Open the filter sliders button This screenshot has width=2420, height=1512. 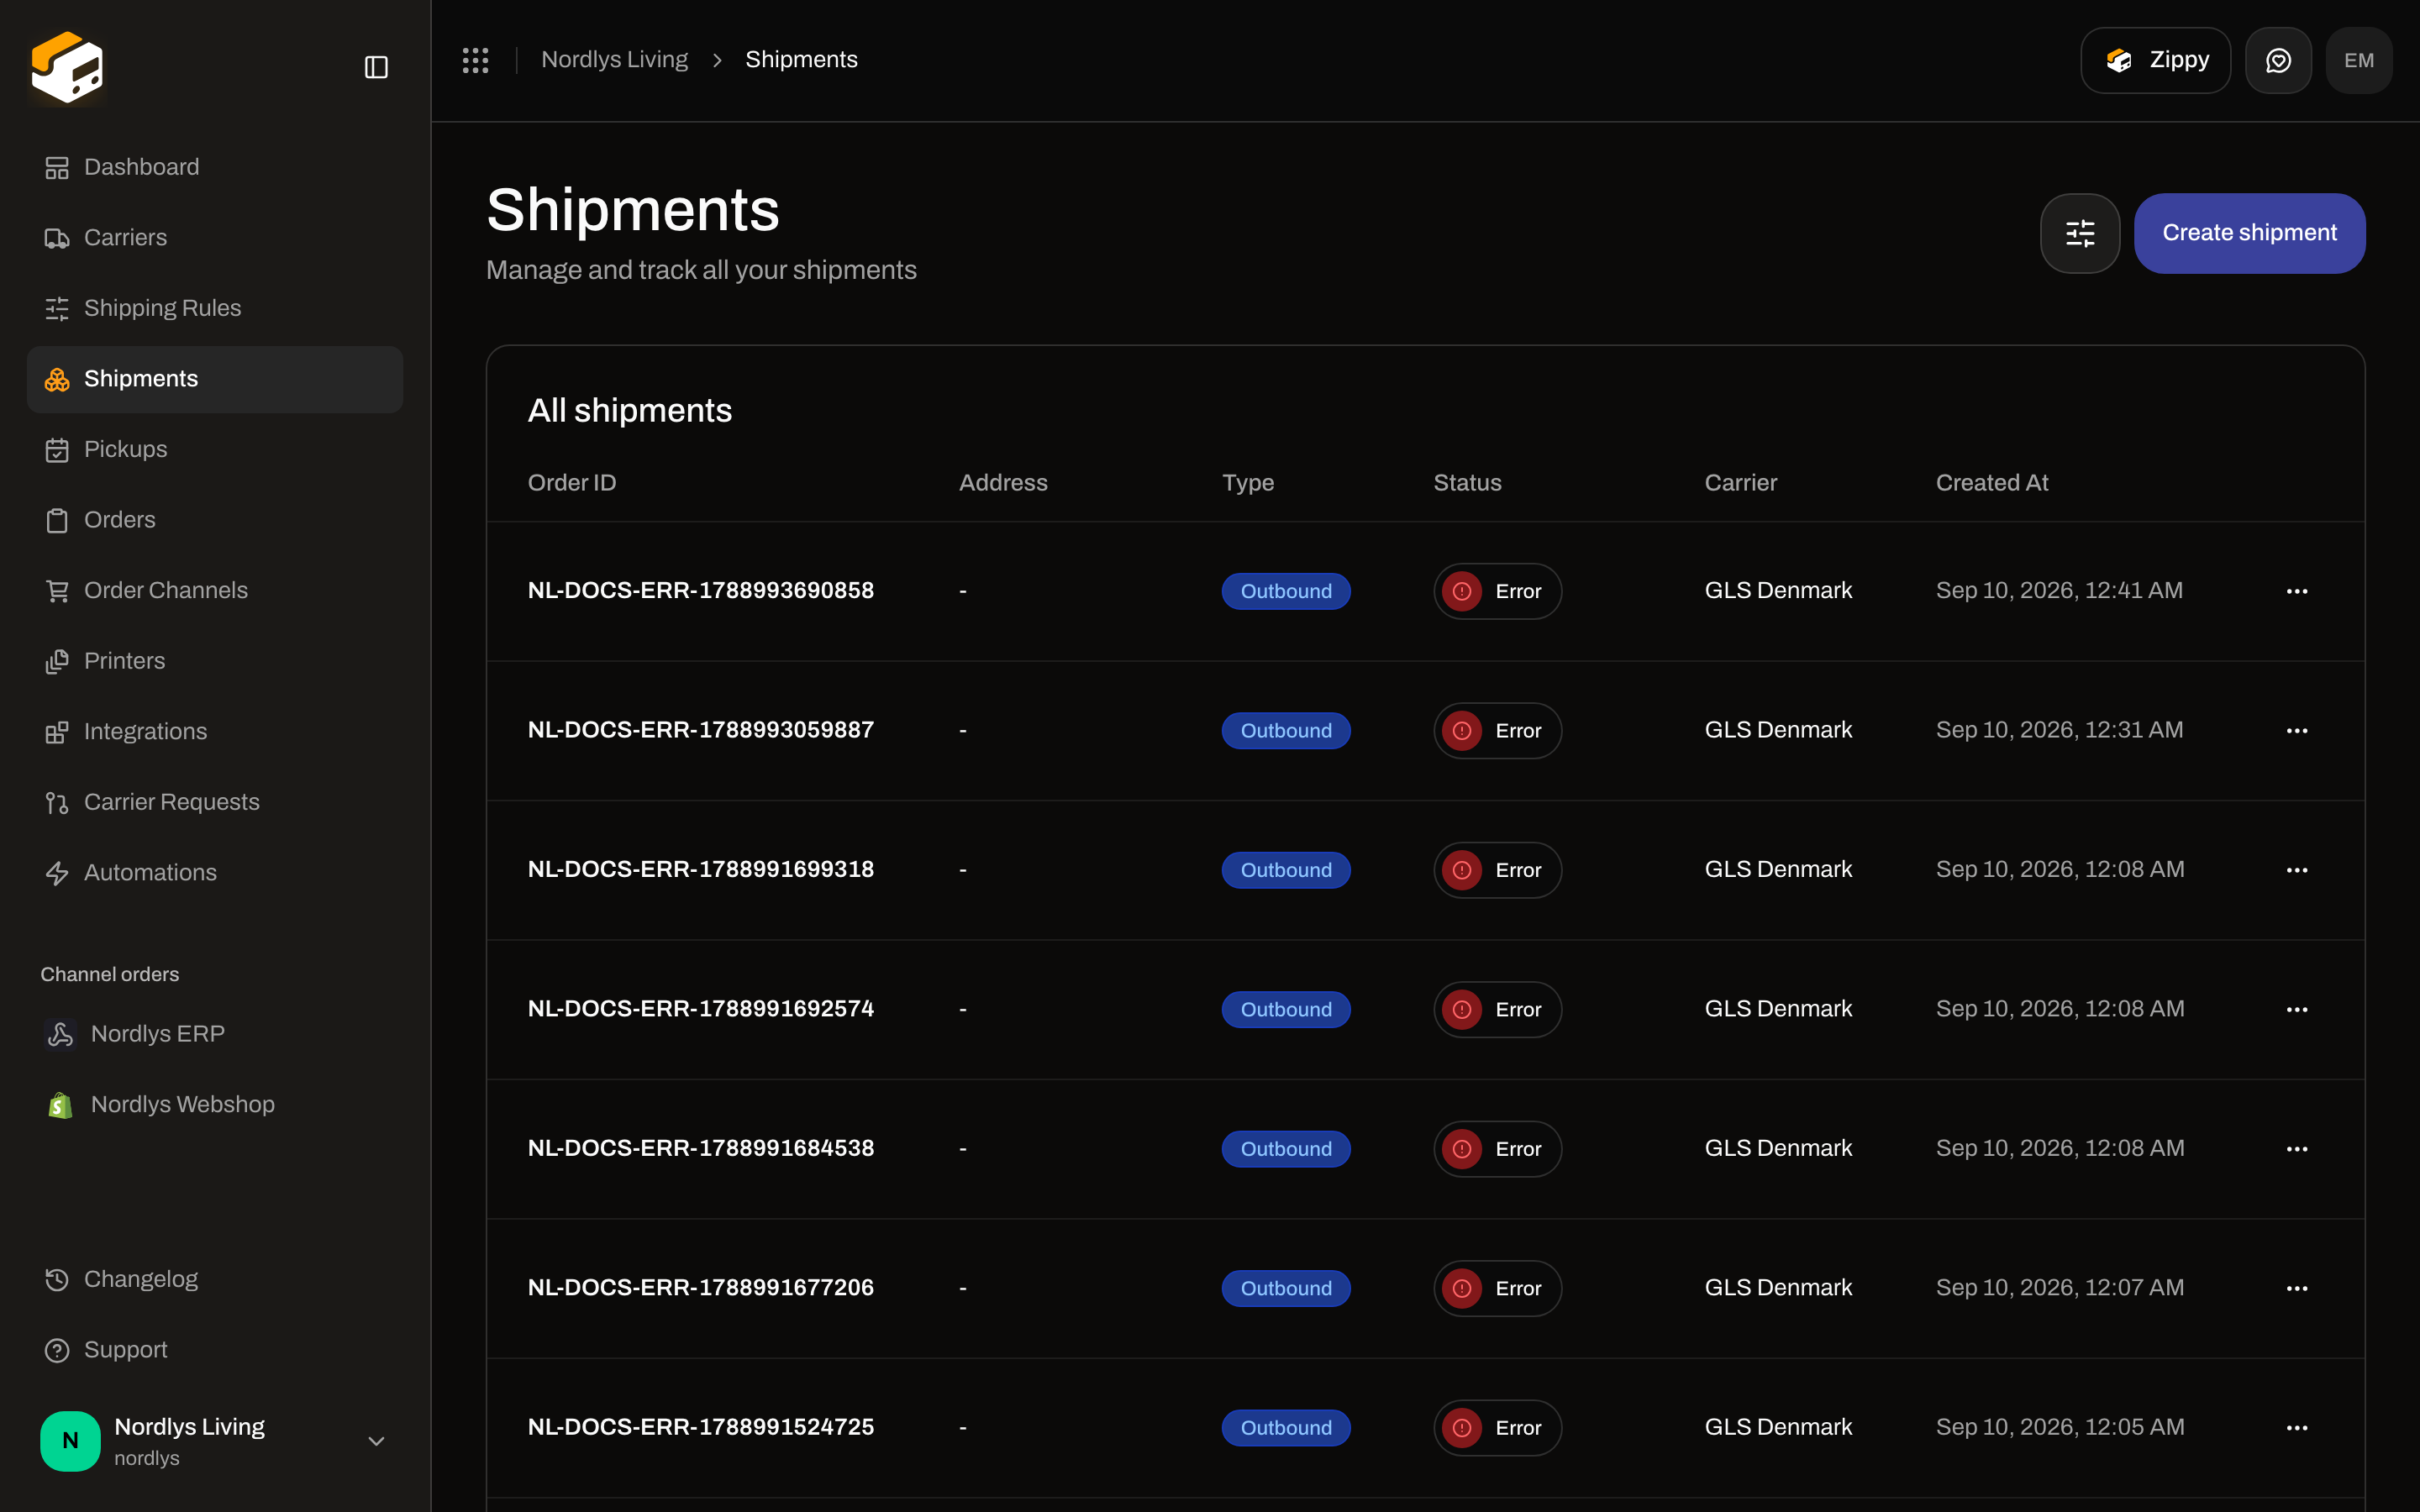pyautogui.click(x=2080, y=233)
